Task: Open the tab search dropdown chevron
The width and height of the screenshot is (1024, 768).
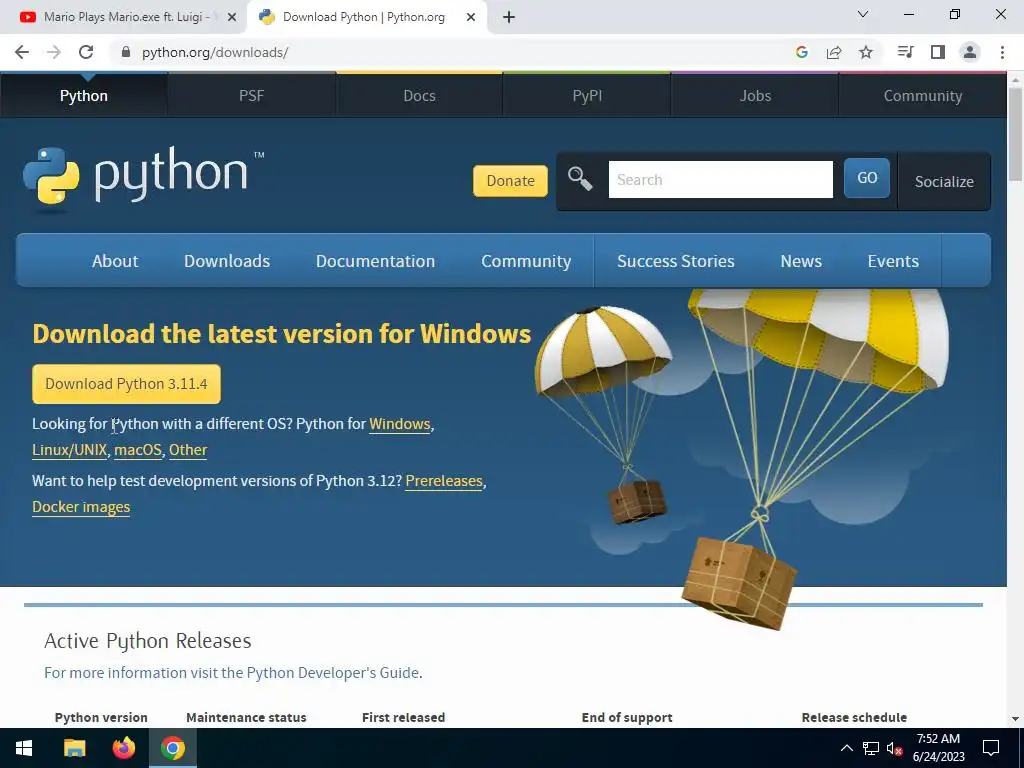Action: [863, 14]
